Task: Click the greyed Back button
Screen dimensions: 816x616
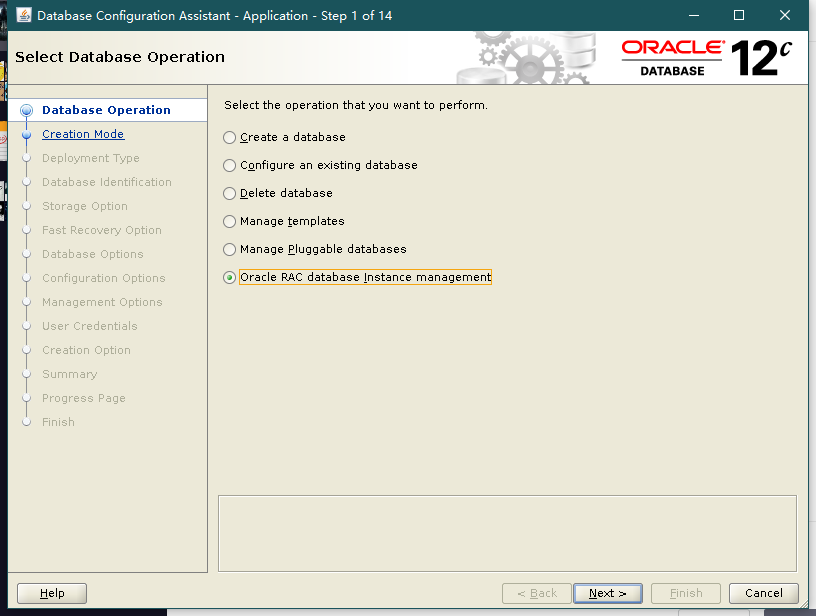Action: (x=537, y=593)
